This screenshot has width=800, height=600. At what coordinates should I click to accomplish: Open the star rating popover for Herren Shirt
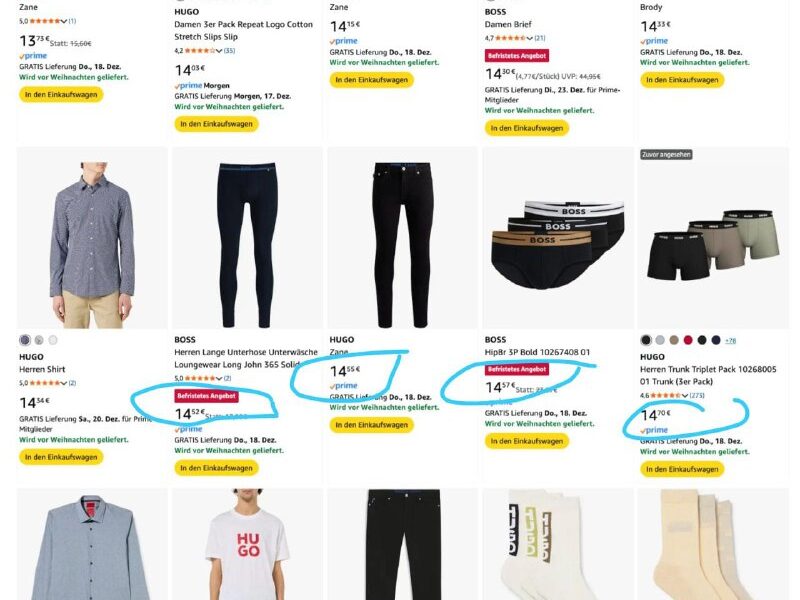coord(46,383)
